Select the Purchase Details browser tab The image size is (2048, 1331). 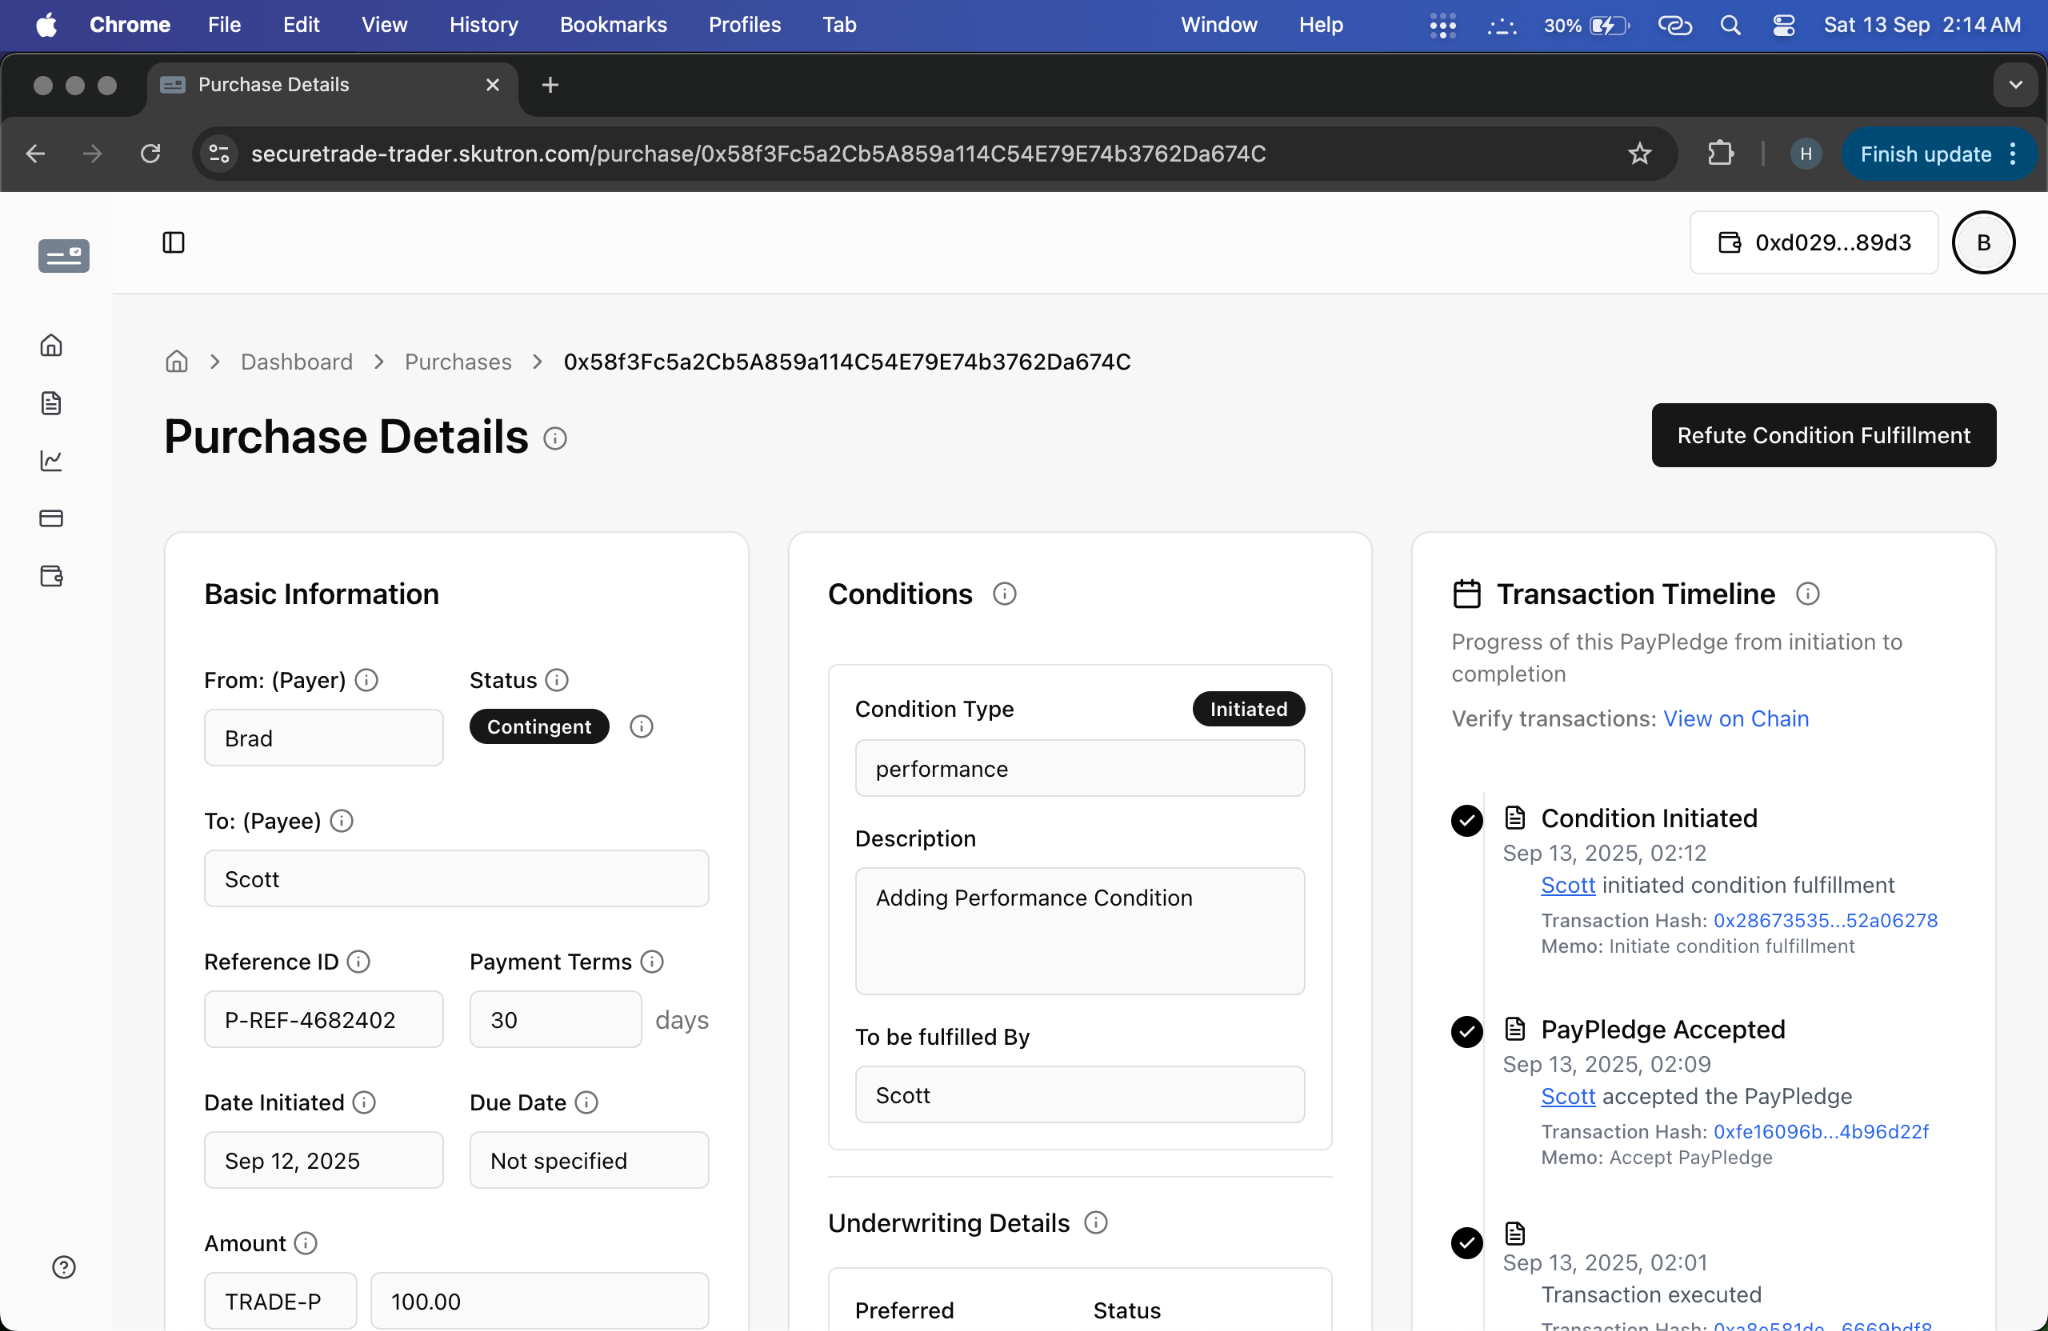pos(333,85)
